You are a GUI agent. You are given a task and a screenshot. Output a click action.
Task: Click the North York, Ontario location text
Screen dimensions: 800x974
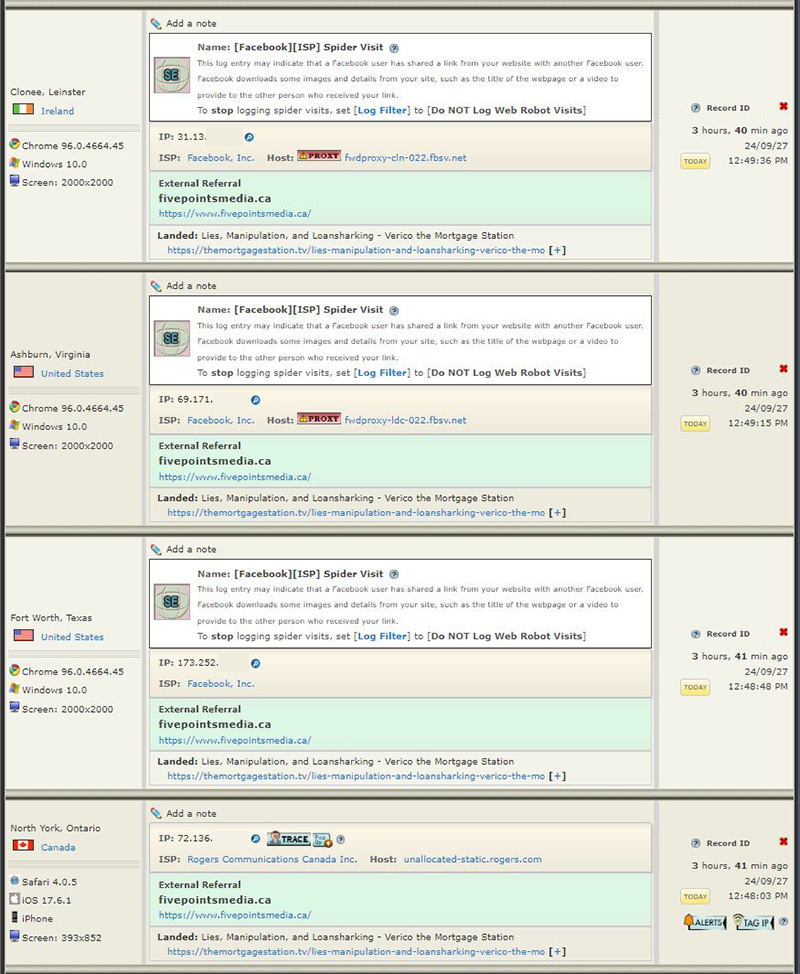tap(55, 829)
